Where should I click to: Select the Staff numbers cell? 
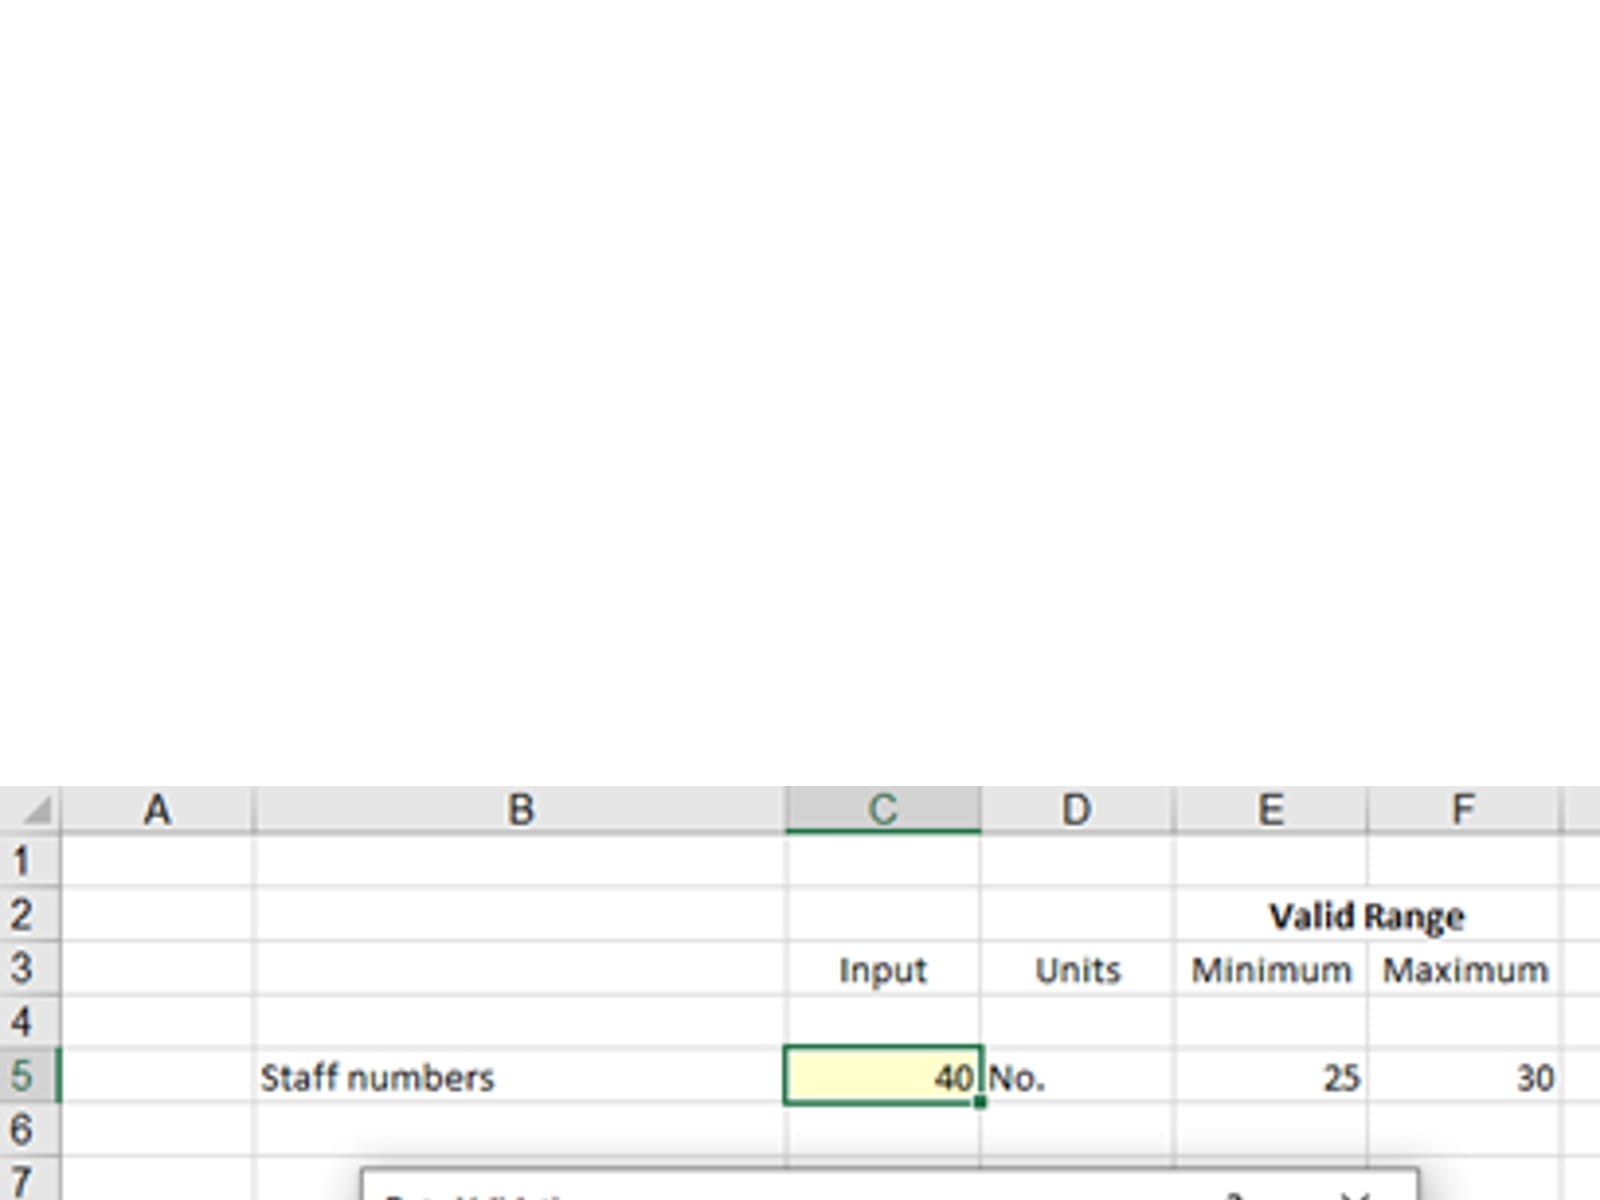(520, 1077)
